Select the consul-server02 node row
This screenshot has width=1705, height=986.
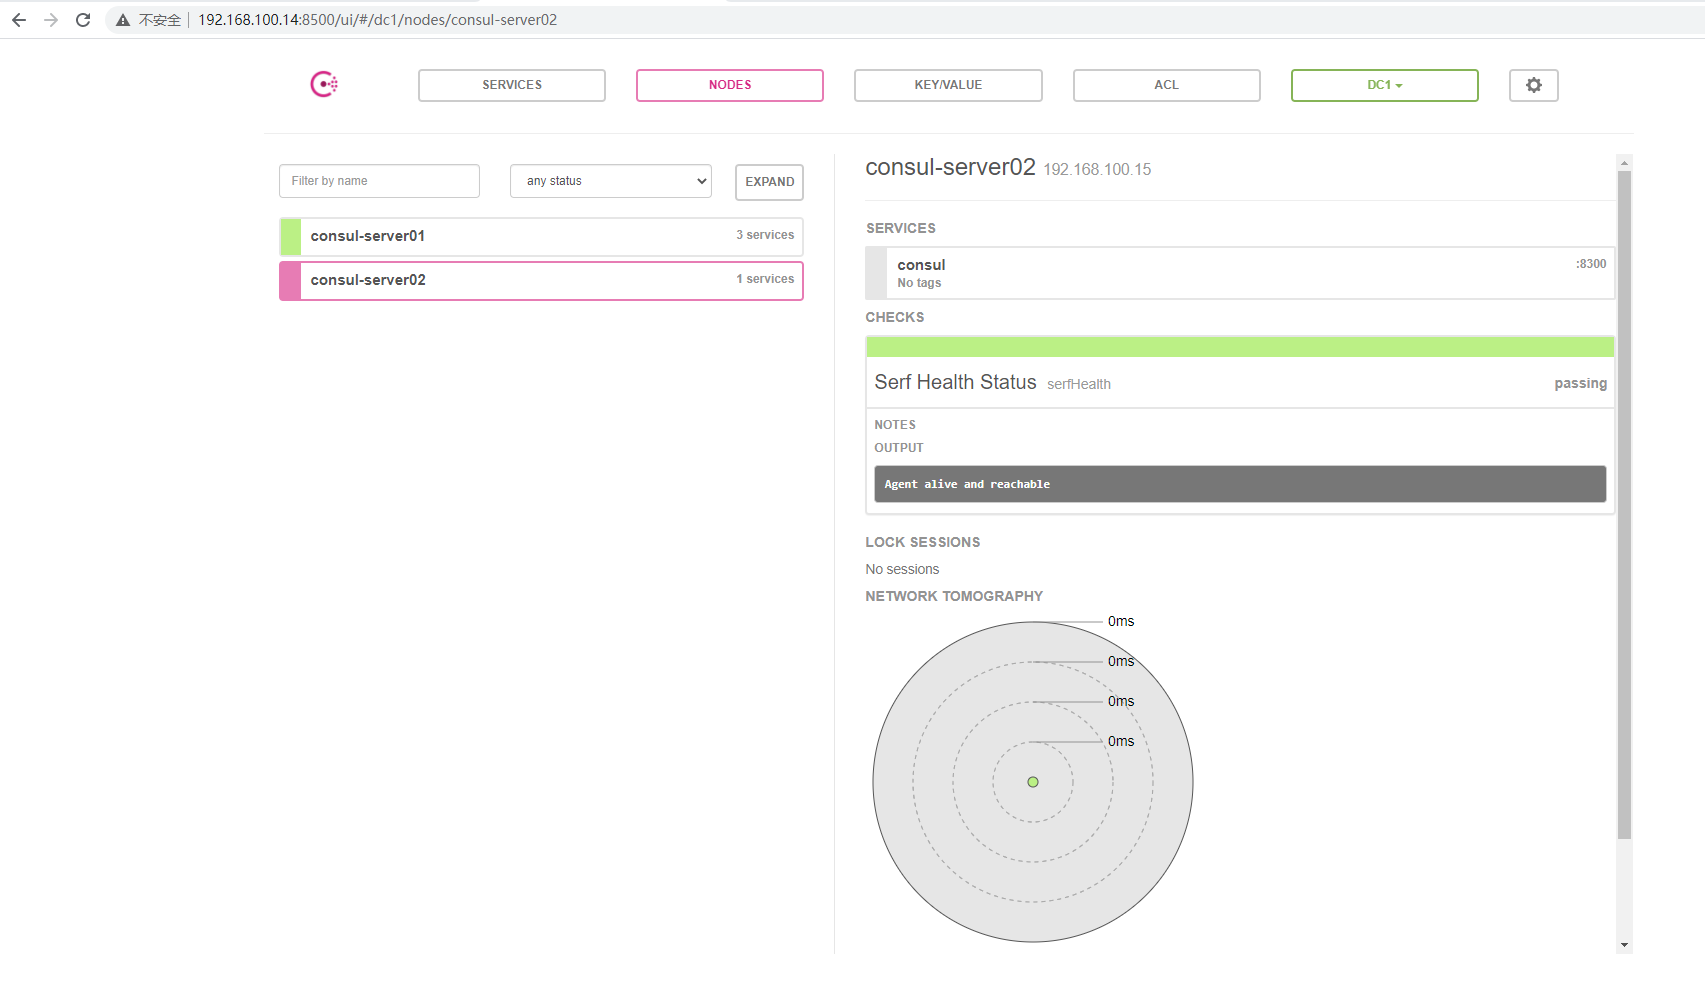coord(541,280)
